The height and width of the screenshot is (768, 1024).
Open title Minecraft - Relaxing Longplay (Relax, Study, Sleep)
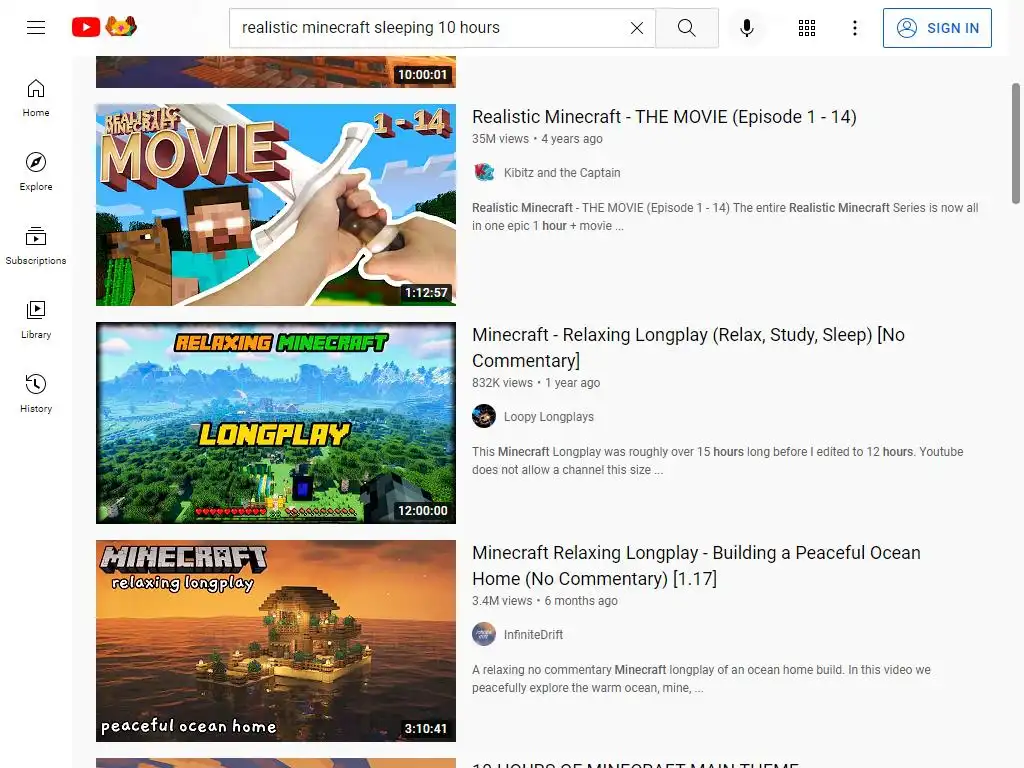tap(688, 347)
